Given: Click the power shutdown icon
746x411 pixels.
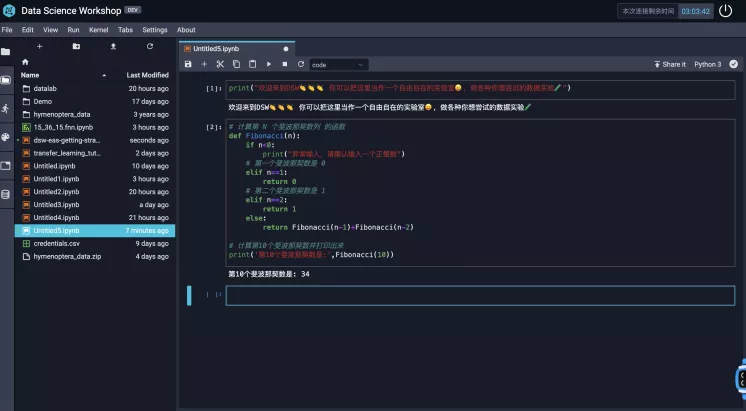Looking at the screenshot, I should pyautogui.click(x=725, y=10).
